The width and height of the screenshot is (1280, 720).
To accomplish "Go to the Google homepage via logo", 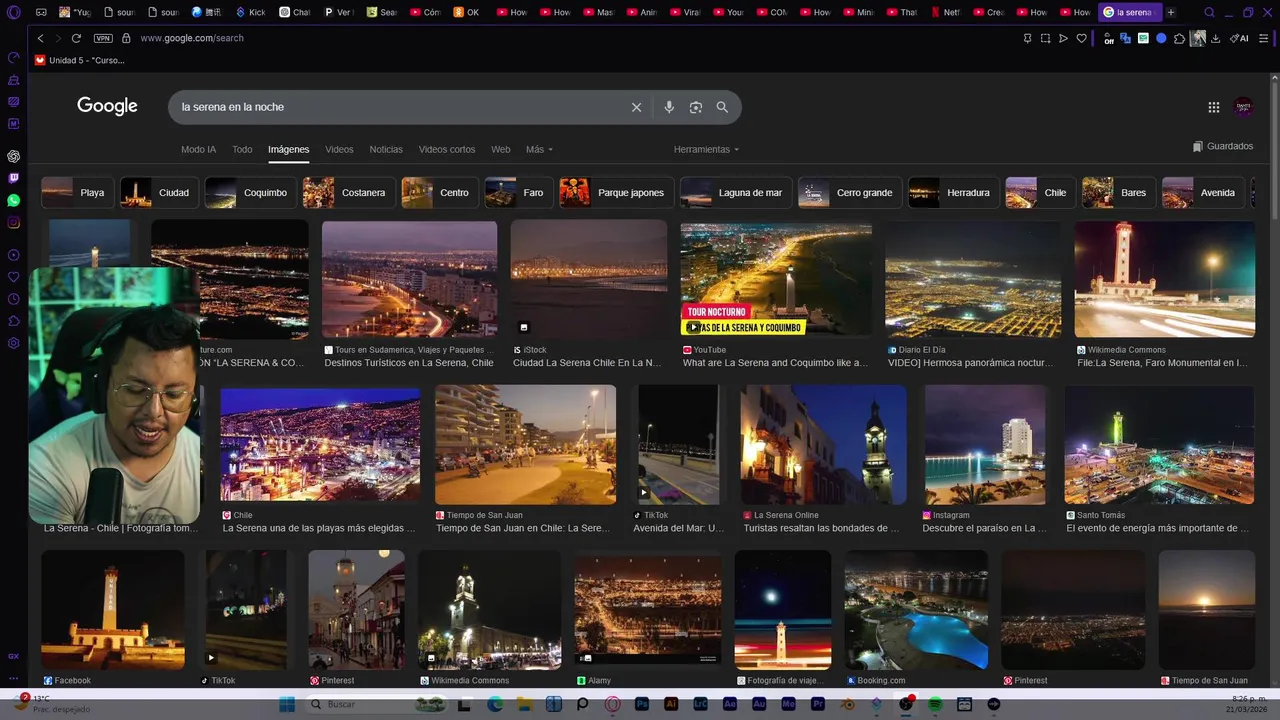I will coord(107,106).
